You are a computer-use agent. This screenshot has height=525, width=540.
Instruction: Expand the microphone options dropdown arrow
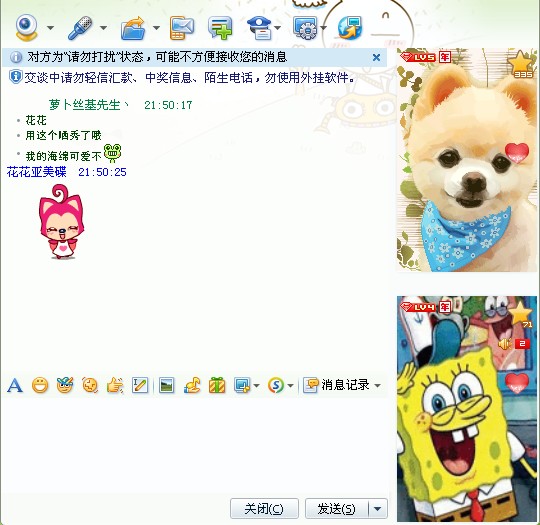(x=103, y=28)
